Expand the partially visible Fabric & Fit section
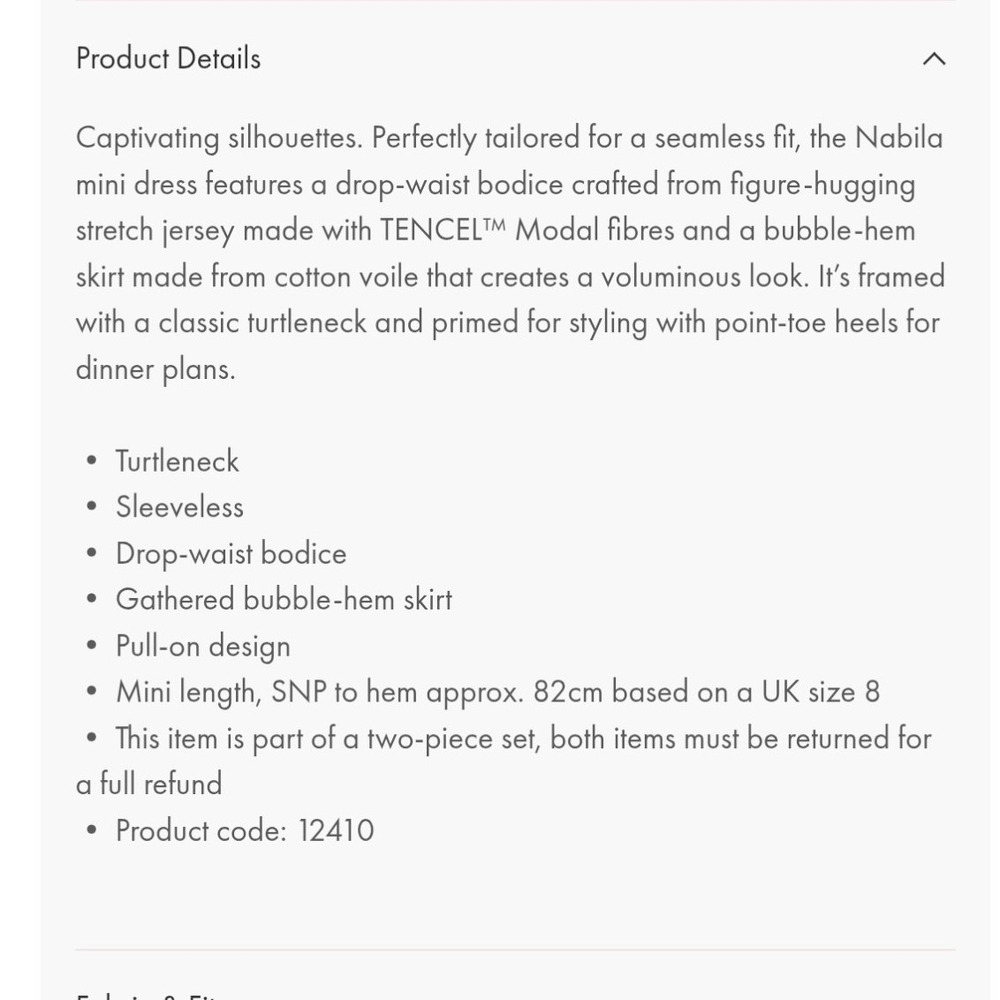Screen dimensions: 1000x1000 point(147,996)
